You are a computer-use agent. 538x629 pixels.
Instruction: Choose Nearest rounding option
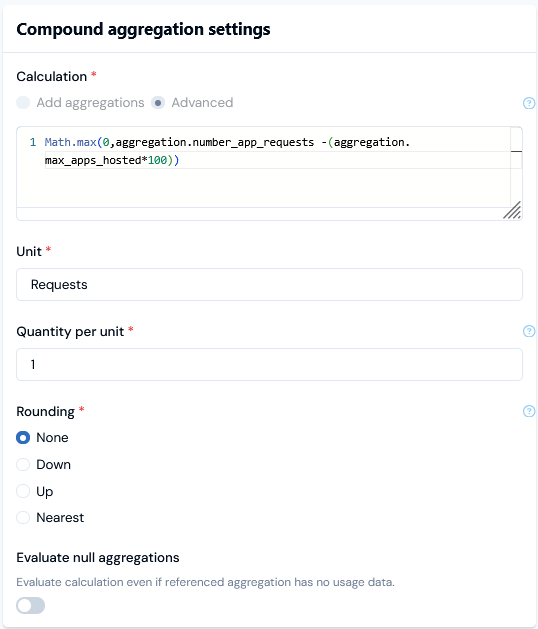tap(23, 517)
